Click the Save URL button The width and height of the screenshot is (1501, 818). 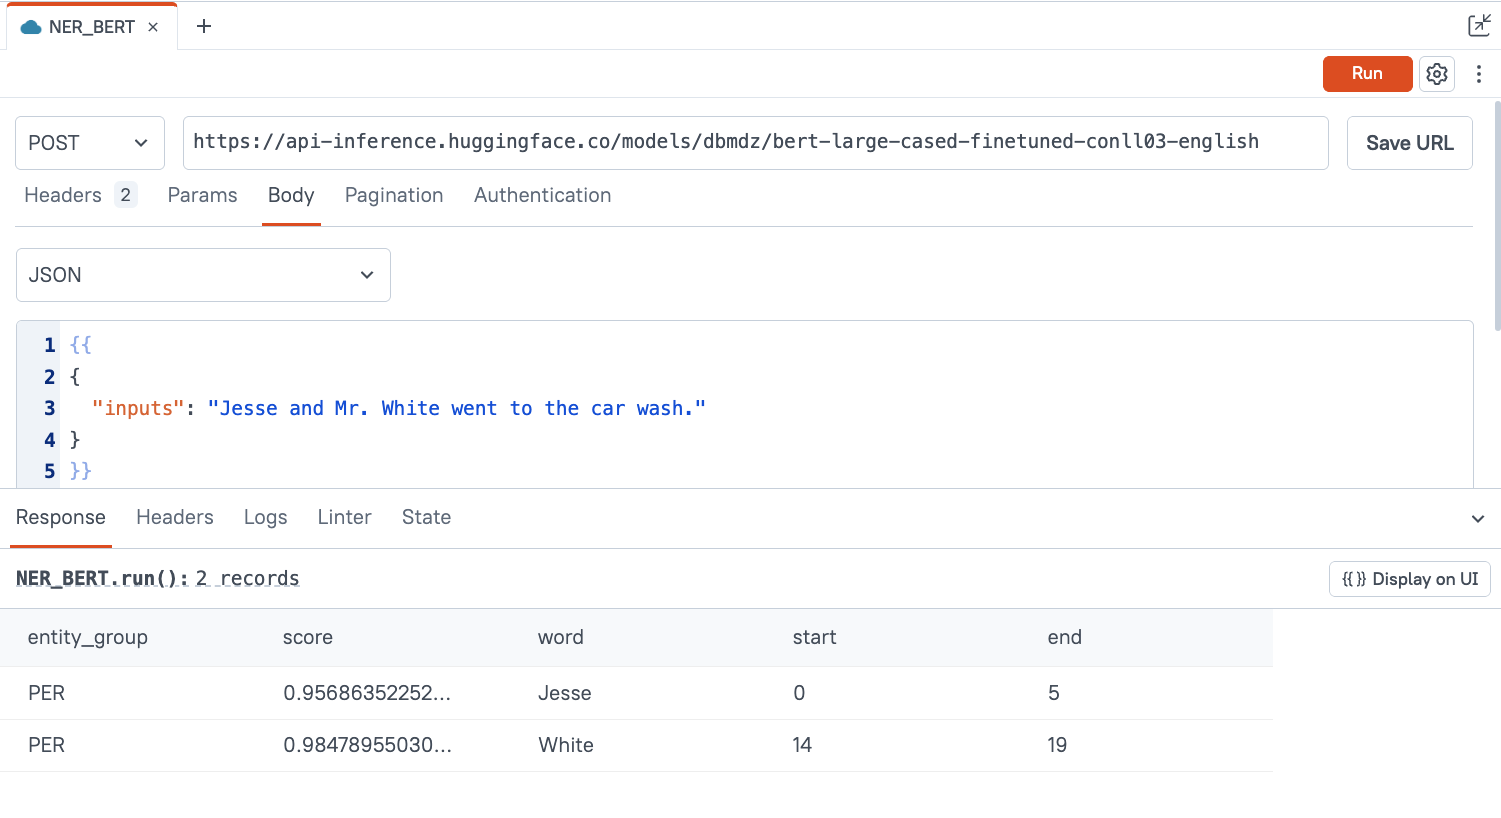[x=1409, y=143]
